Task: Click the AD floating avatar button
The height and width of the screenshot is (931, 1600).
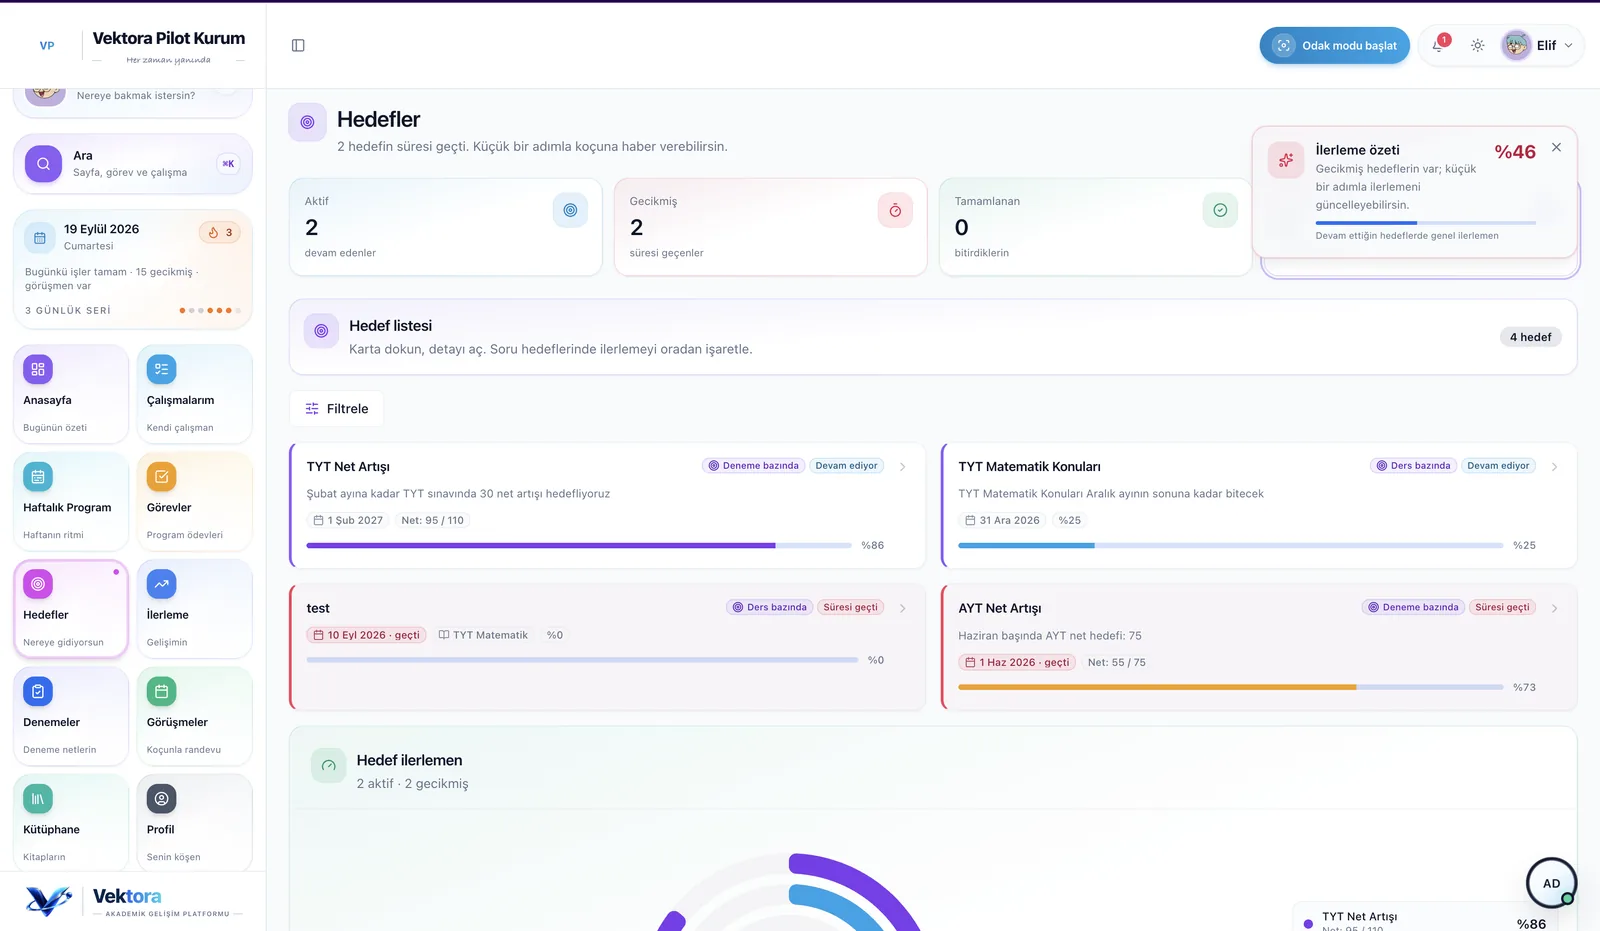Action: pos(1551,883)
